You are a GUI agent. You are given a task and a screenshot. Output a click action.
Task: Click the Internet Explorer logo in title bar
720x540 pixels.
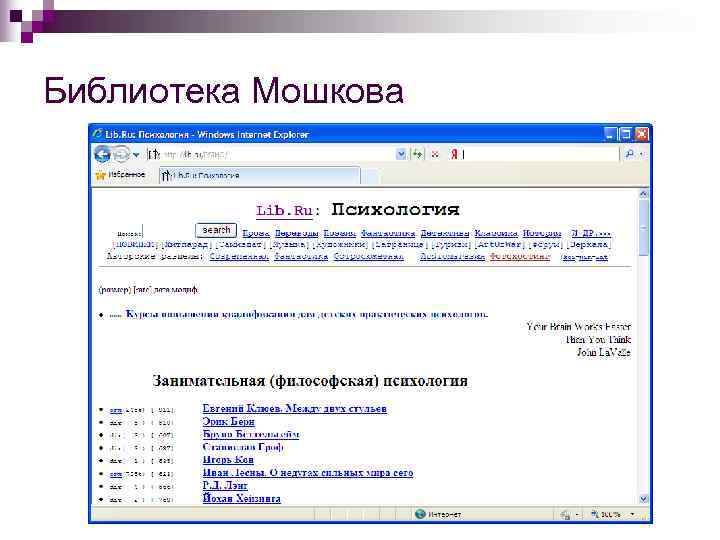pos(97,134)
